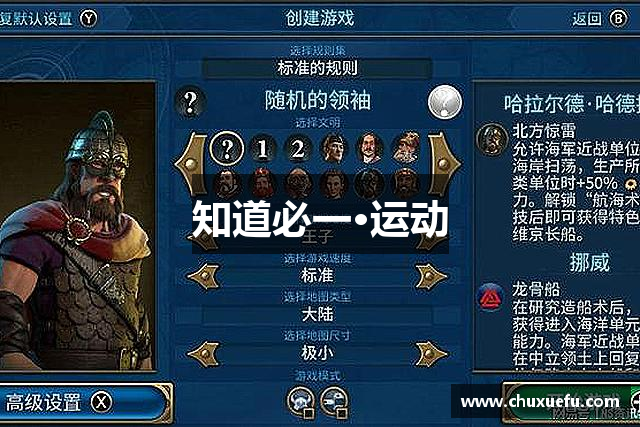Open the 标准的规则 ruleset dropdown
The height and width of the screenshot is (427, 640).
[x=317, y=68]
